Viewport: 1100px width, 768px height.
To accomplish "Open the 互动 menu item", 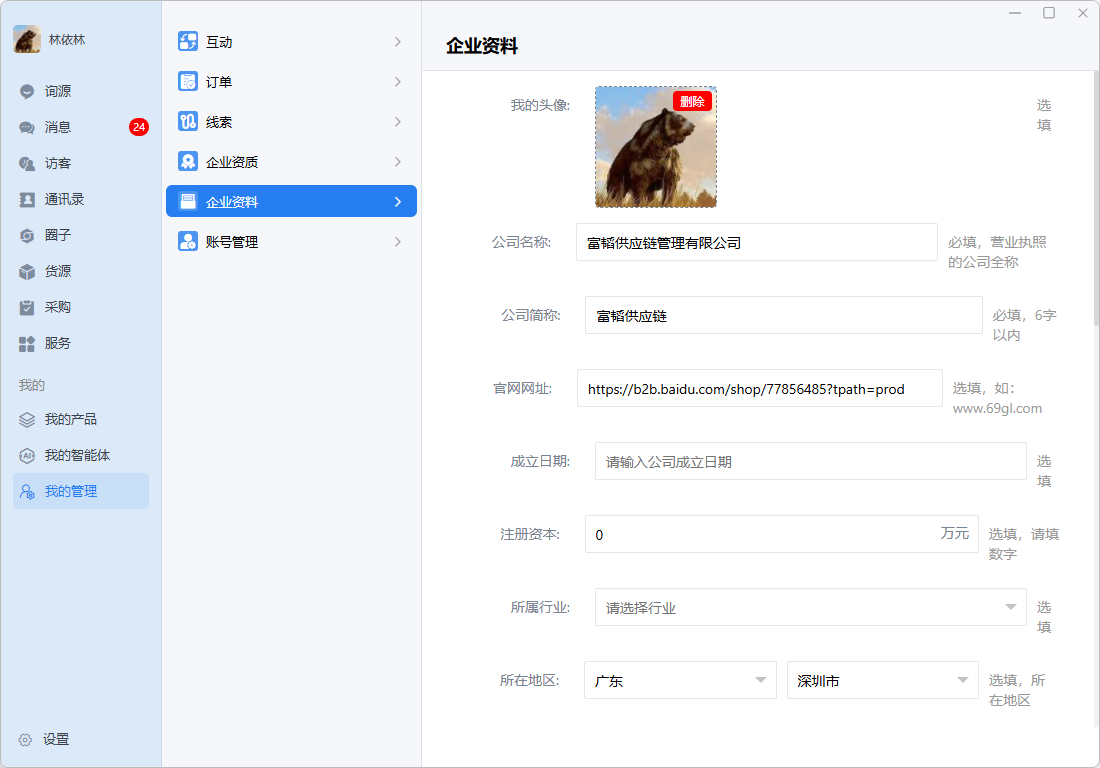I will pyautogui.click(x=291, y=41).
